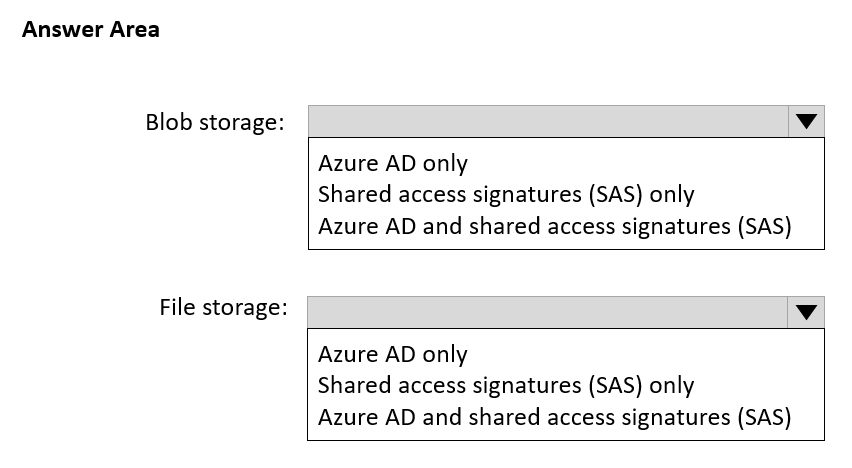Screen dimensions: 852x468
Task: Click the 'Blob storage:' label
Action: click(x=215, y=123)
